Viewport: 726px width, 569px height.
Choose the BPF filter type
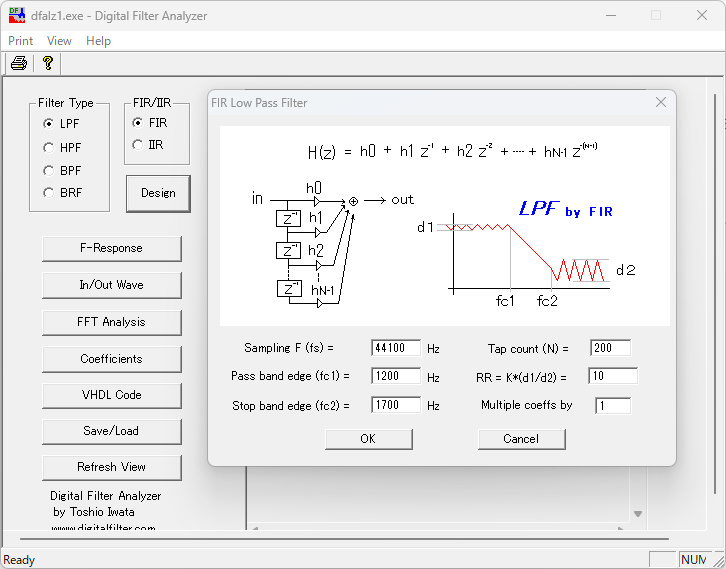click(x=49, y=170)
